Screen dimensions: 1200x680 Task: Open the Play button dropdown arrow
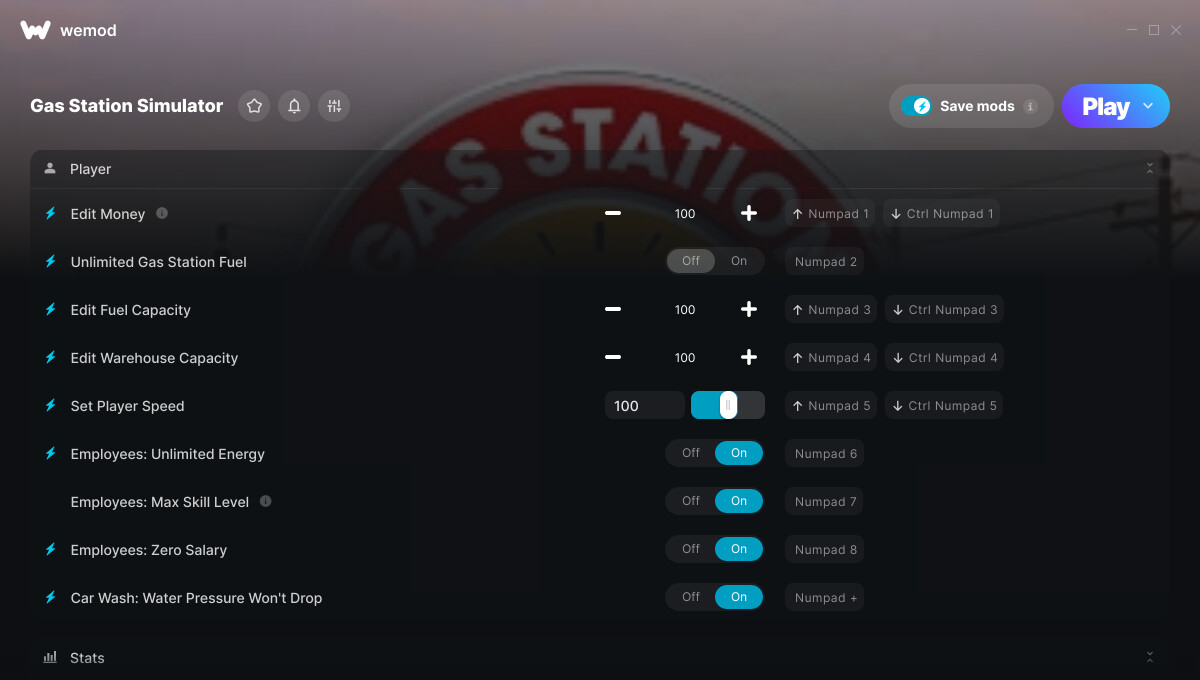[x=1148, y=106]
